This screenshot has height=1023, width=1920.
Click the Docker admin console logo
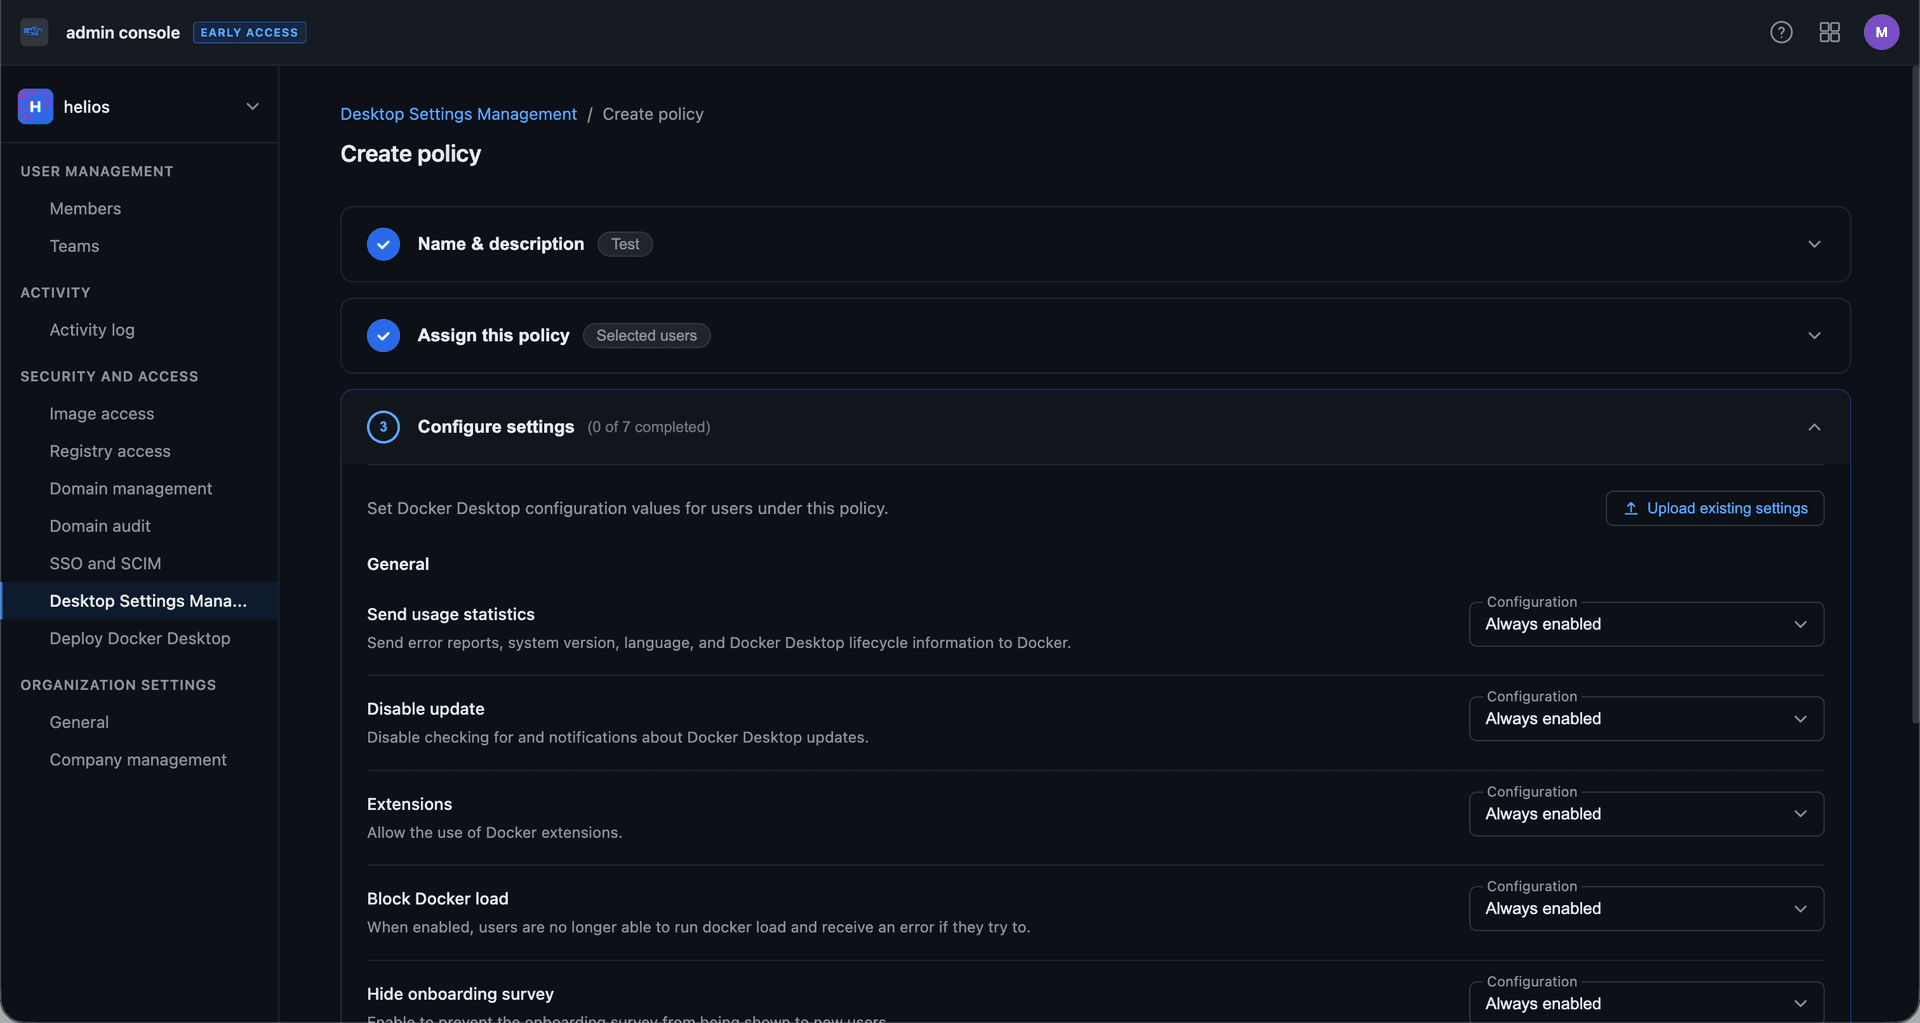coord(33,32)
